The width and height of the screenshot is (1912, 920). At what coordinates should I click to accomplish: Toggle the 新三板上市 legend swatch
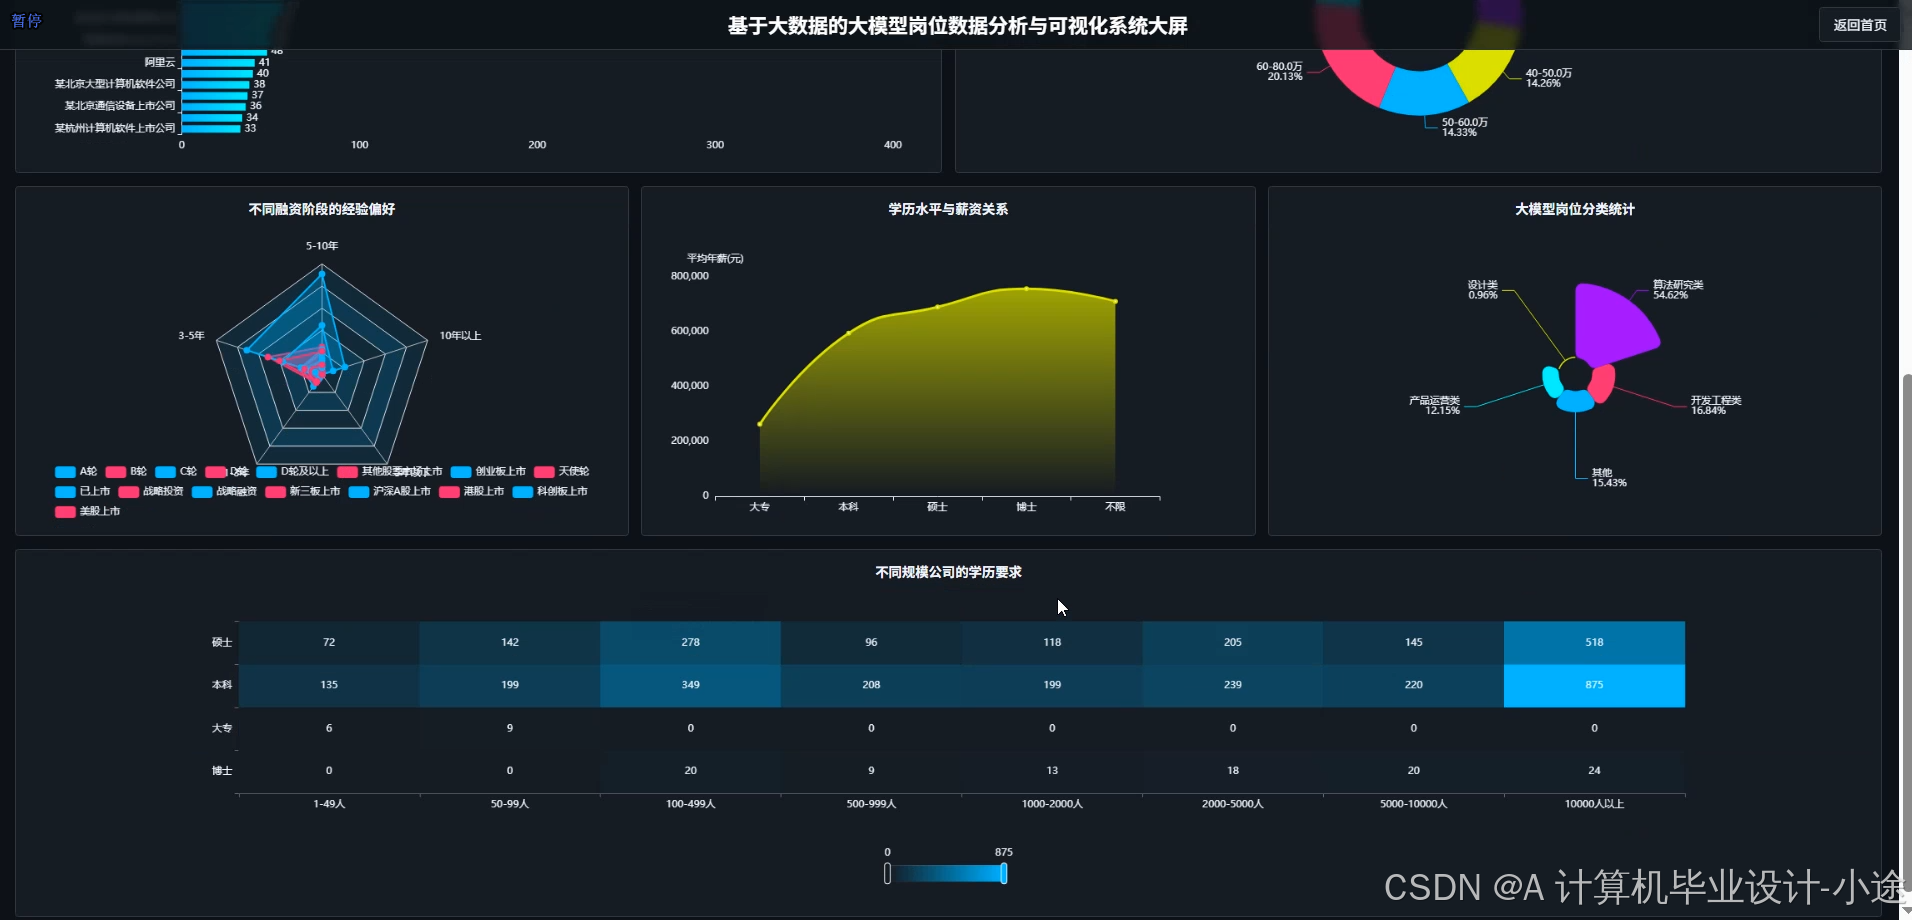tap(275, 491)
